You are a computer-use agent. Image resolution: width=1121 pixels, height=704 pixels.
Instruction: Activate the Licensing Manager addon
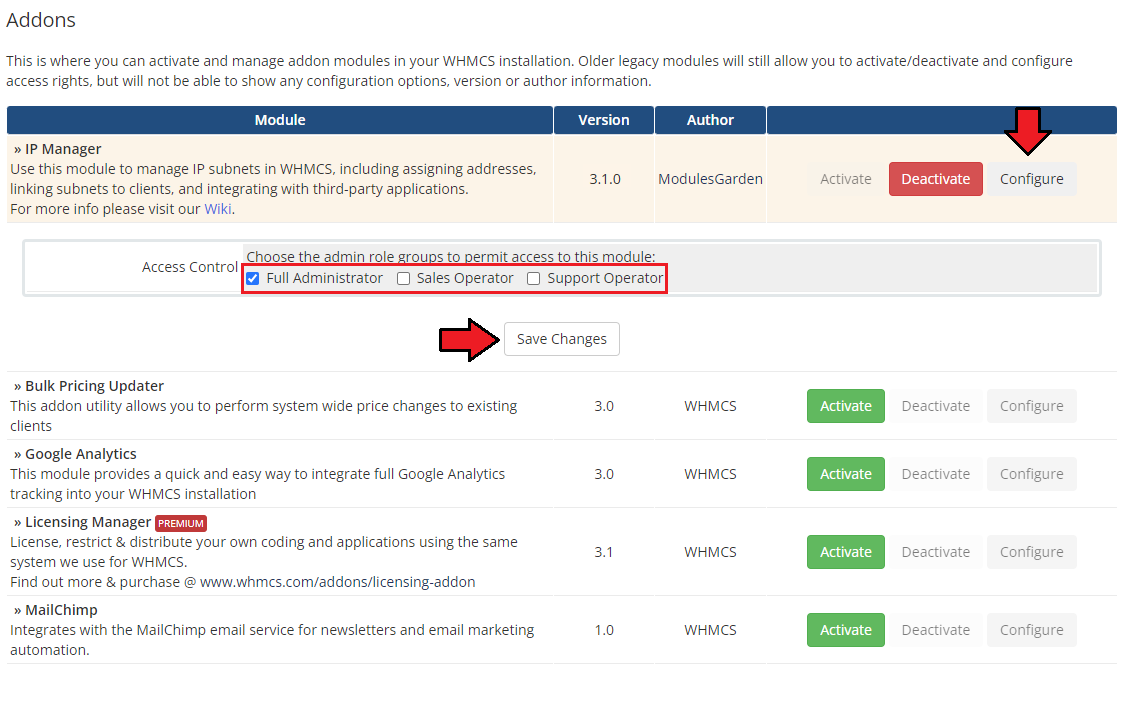click(845, 552)
